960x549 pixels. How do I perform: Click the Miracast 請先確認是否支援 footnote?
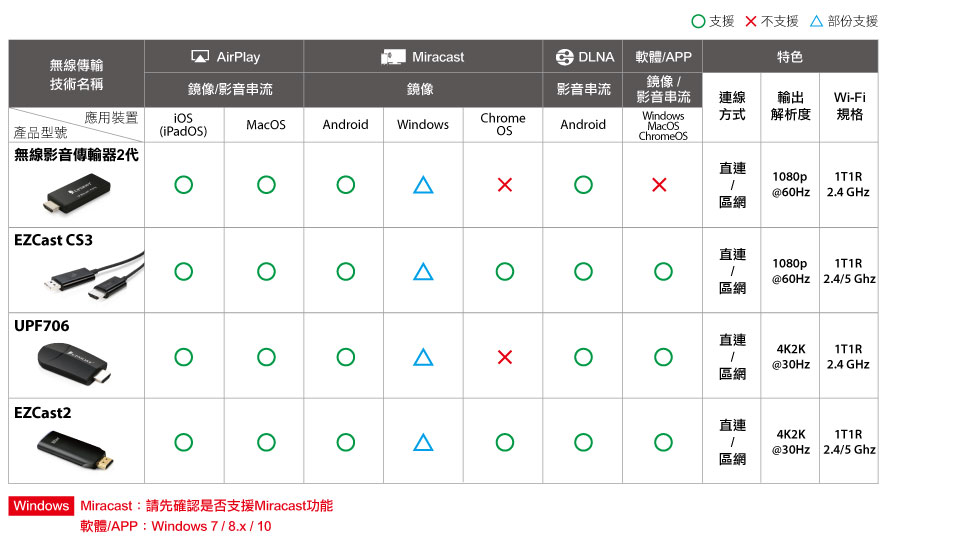[206, 506]
